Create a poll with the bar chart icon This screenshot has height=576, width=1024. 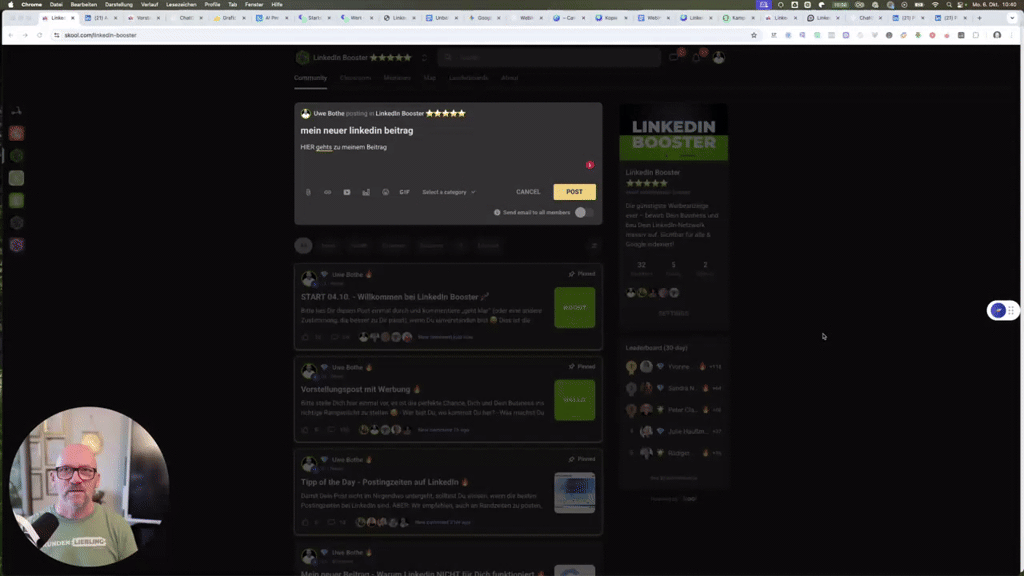tap(366, 192)
